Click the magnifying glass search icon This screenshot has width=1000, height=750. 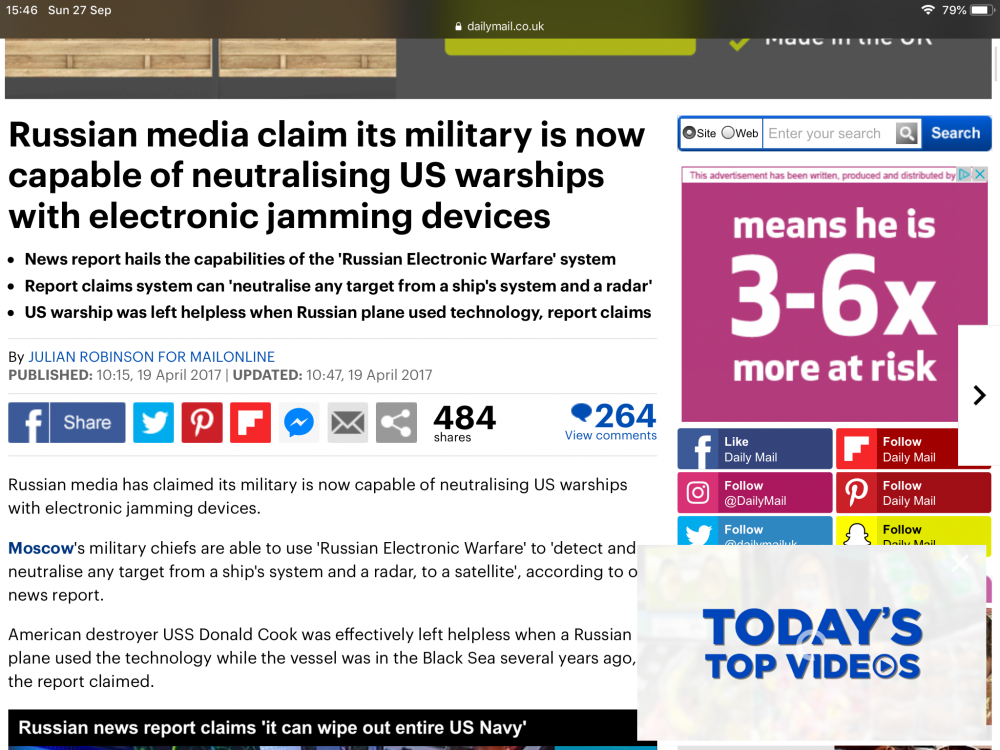click(x=906, y=133)
